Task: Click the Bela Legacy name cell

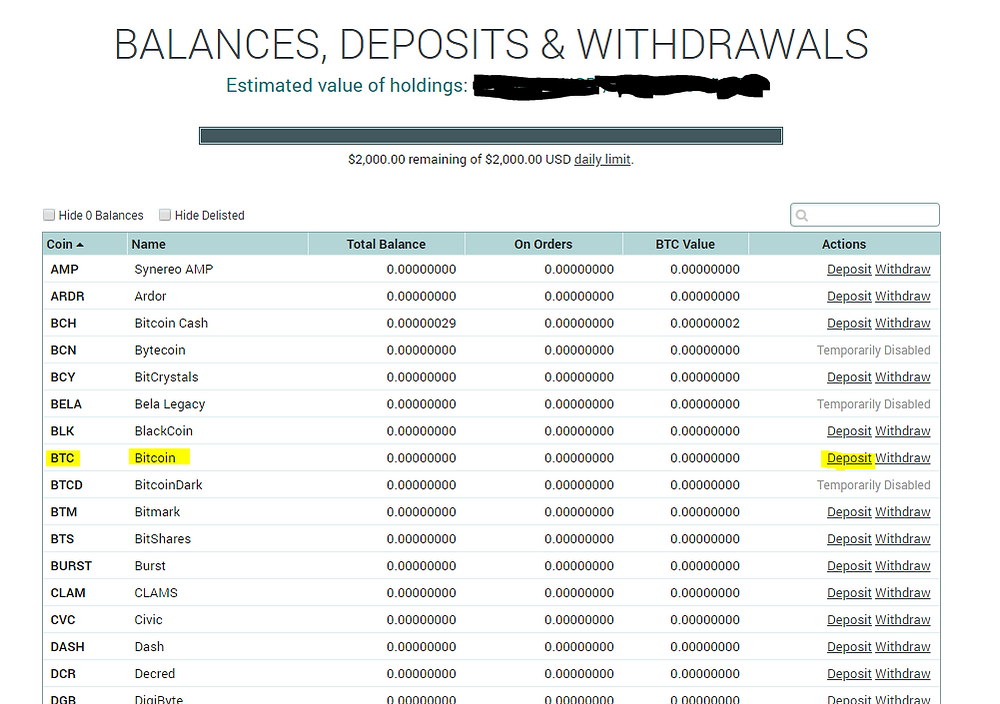Action: [170, 404]
